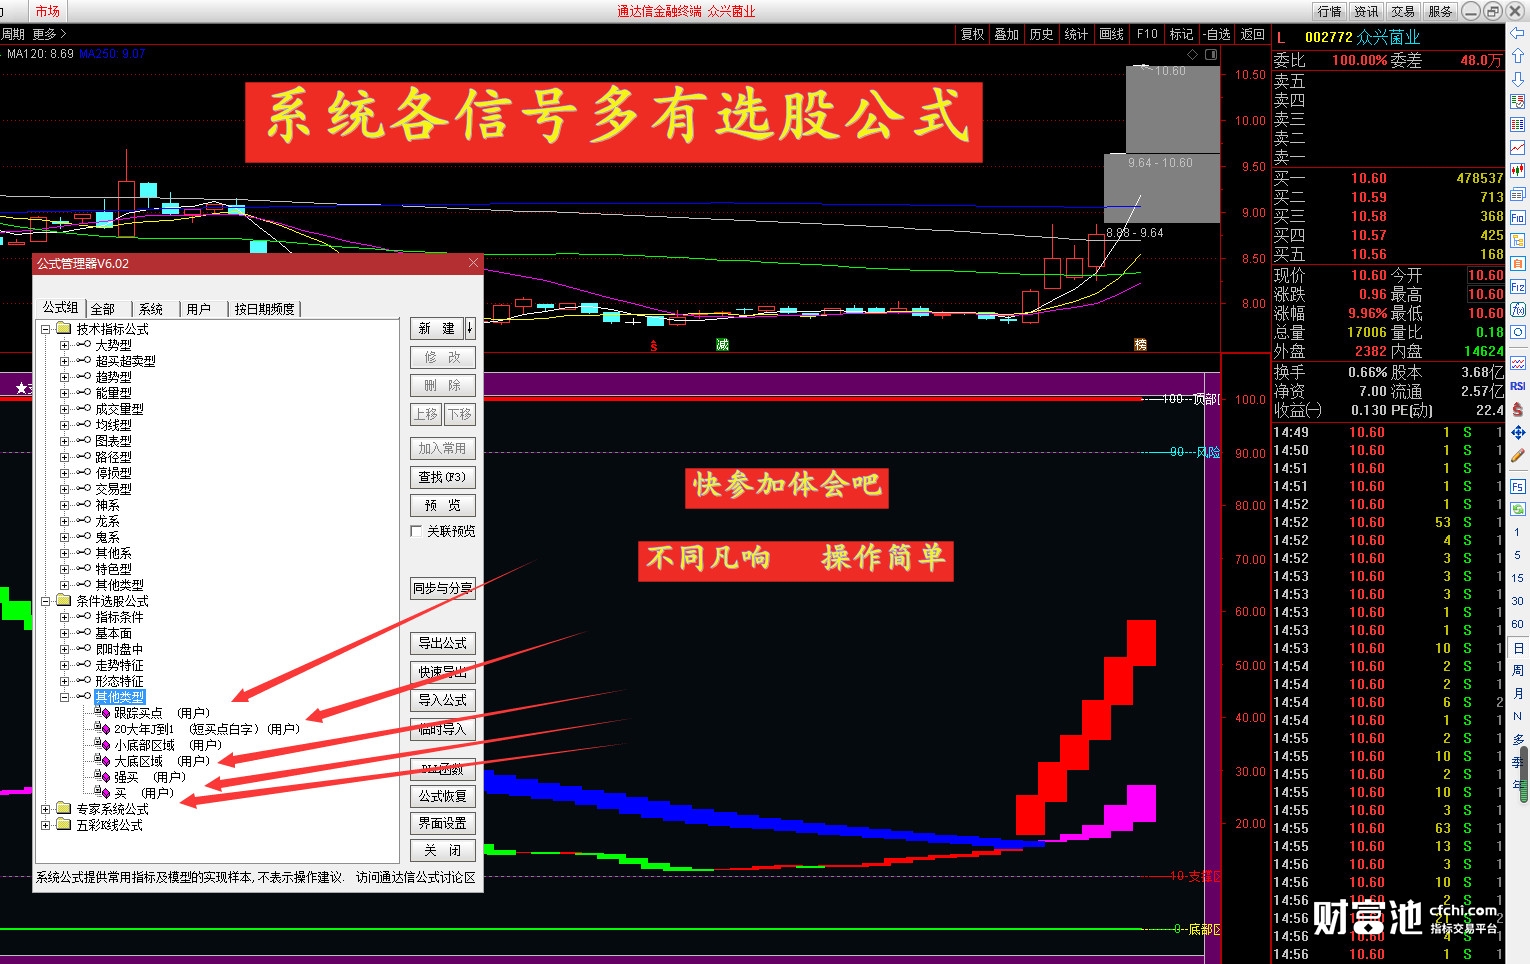Select the 5 minute period button
The height and width of the screenshot is (964, 1530).
pos(1517,556)
